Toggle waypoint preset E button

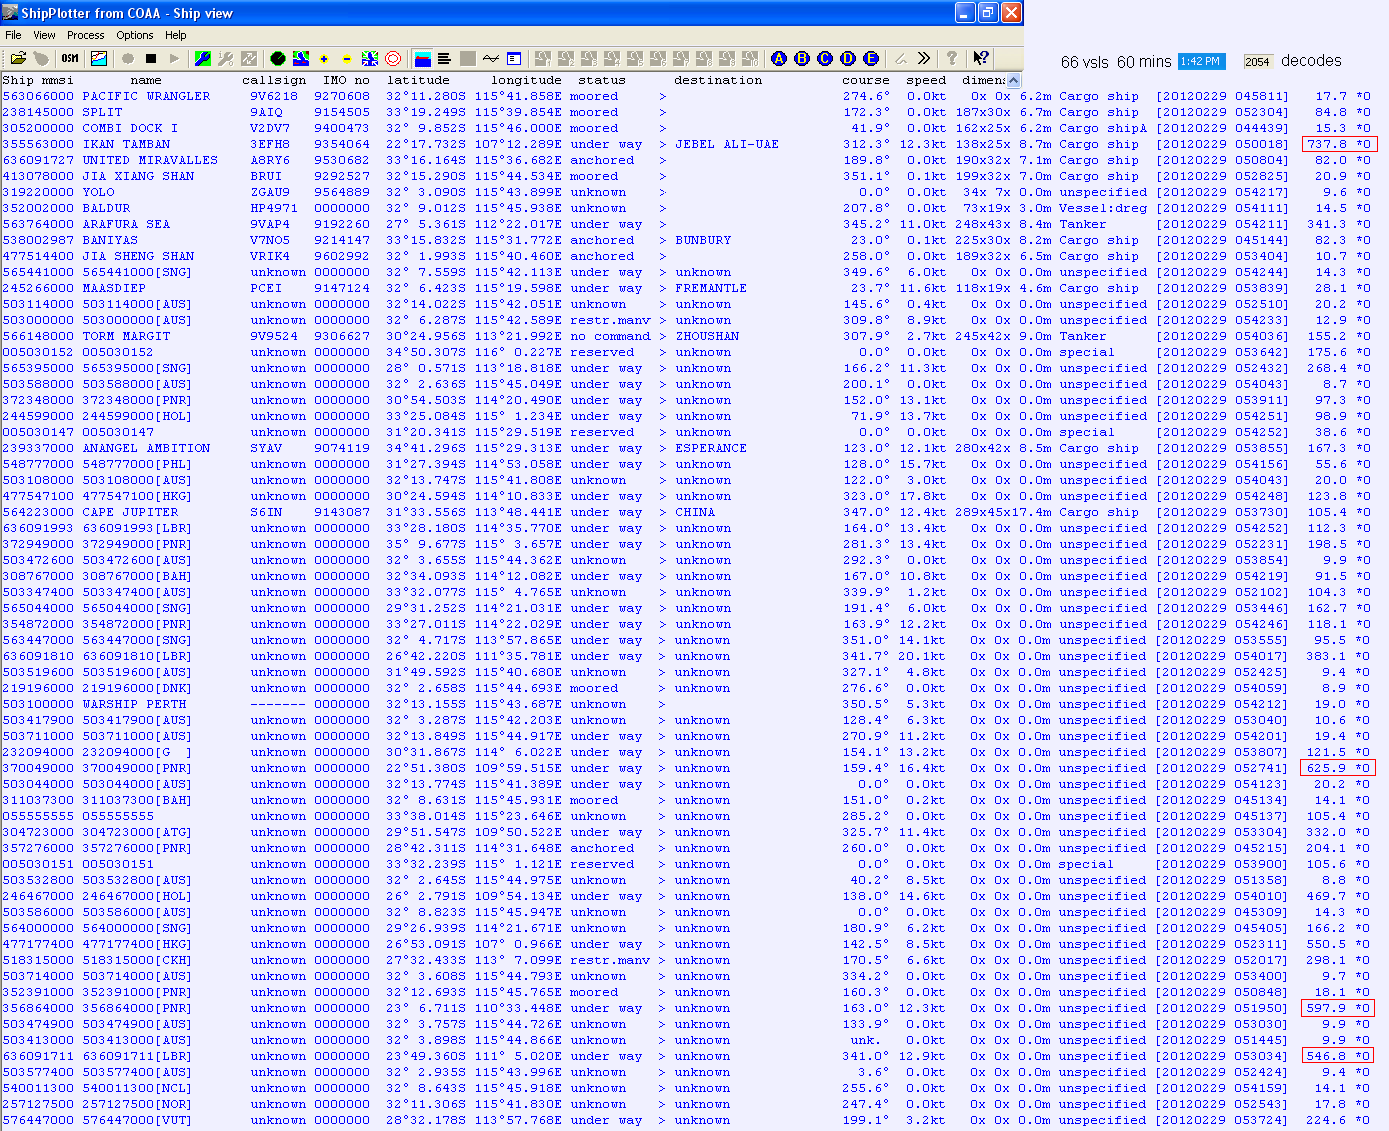[x=870, y=59]
